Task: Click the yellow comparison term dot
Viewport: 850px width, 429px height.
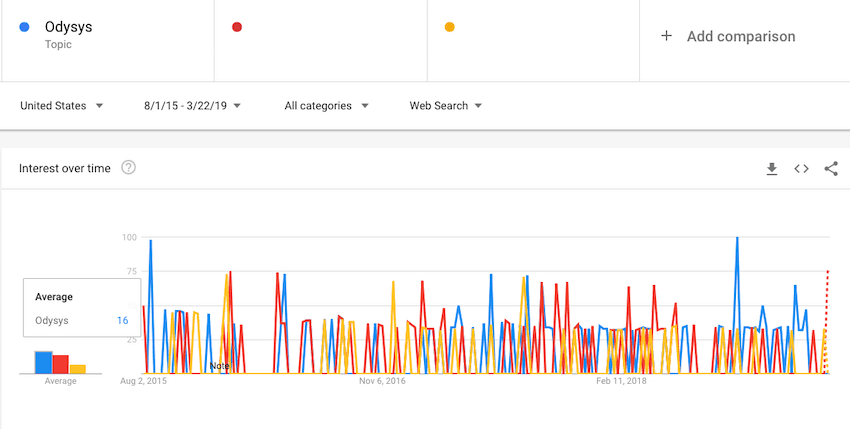Action: point(449,27)
